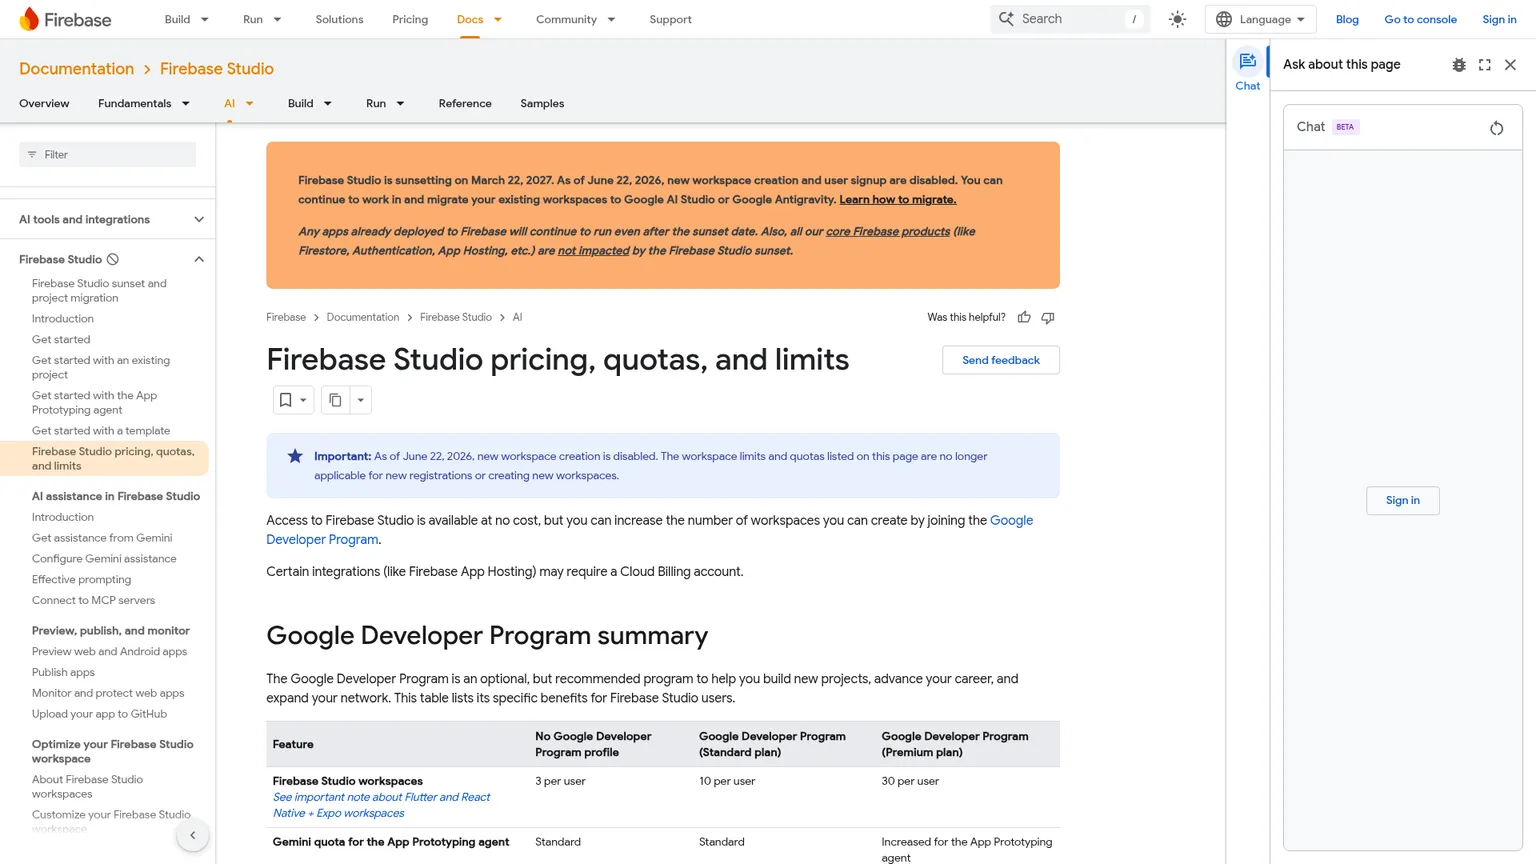This screenshot has width=1536, height=864.
Task: Click the bug report icon in chat panel
Action: pos(1459,65)
